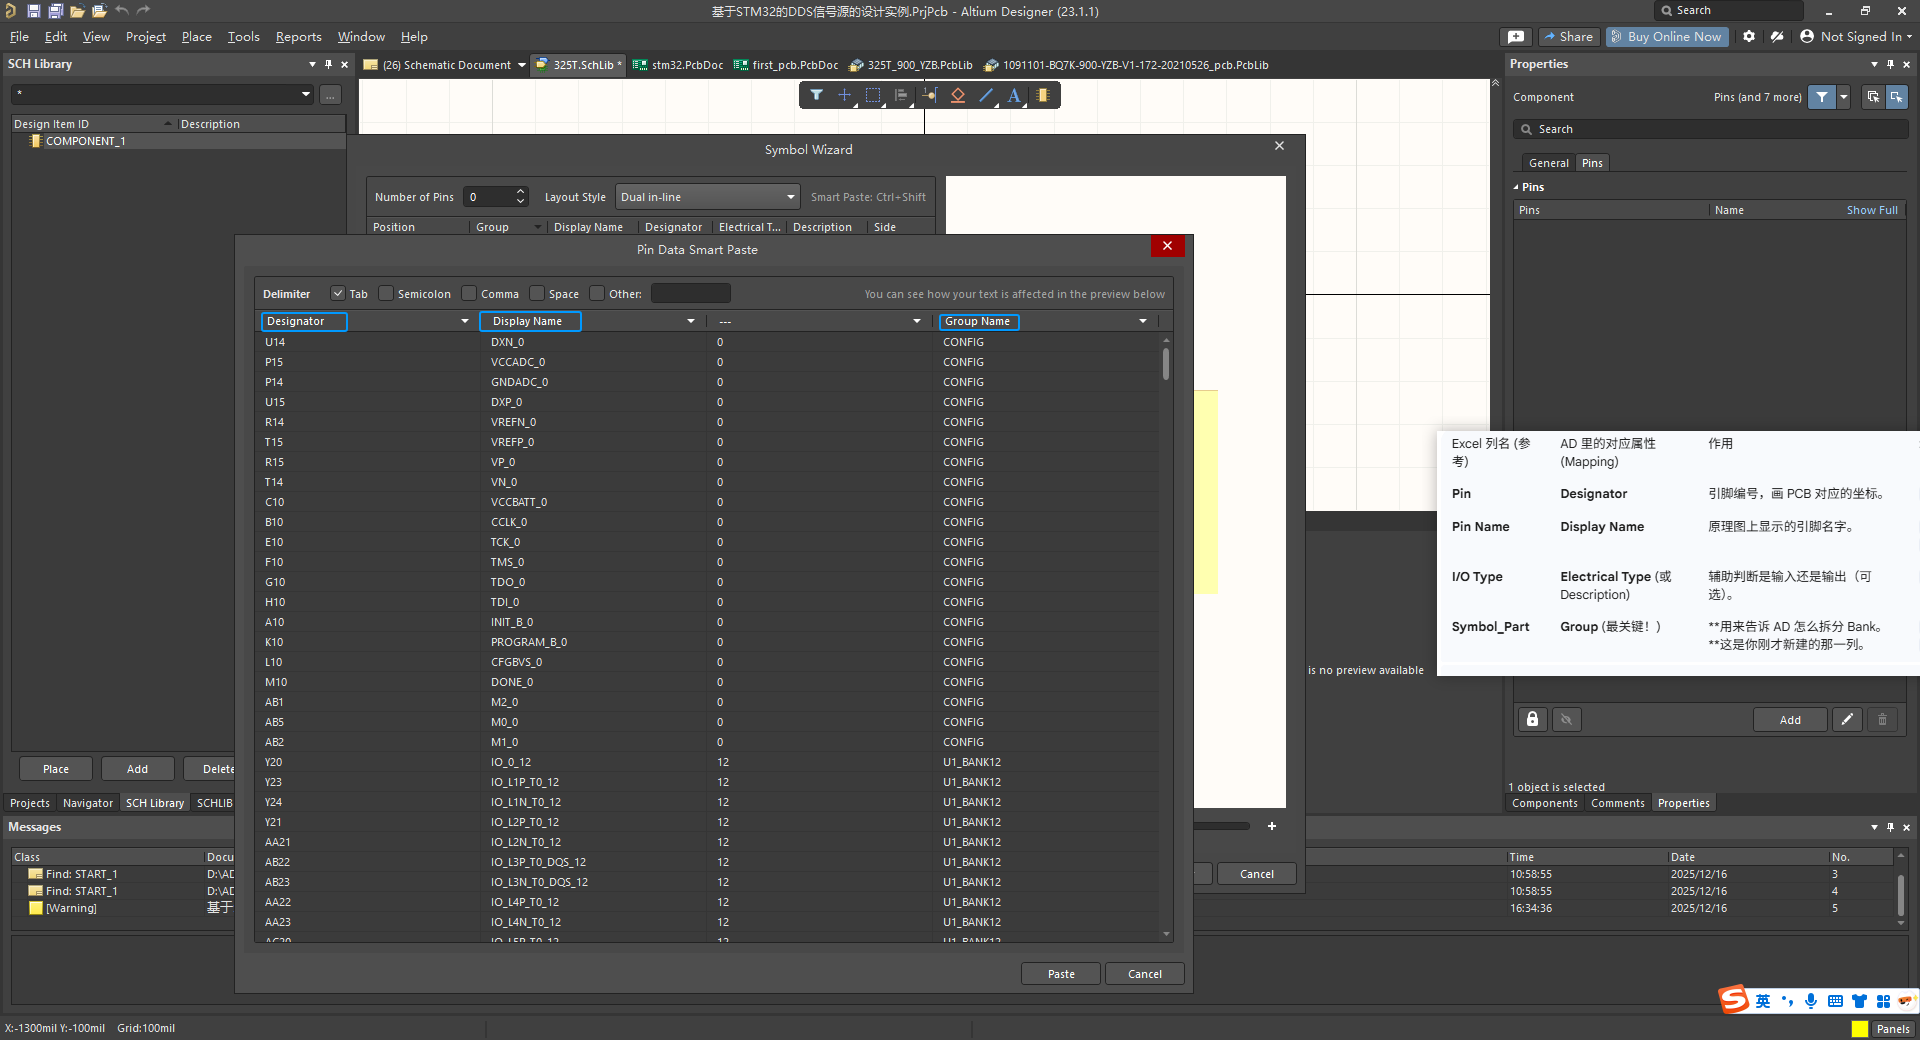Click the Undo arrow icon
Viewport: 1920px width, 1040px height.
122,11
